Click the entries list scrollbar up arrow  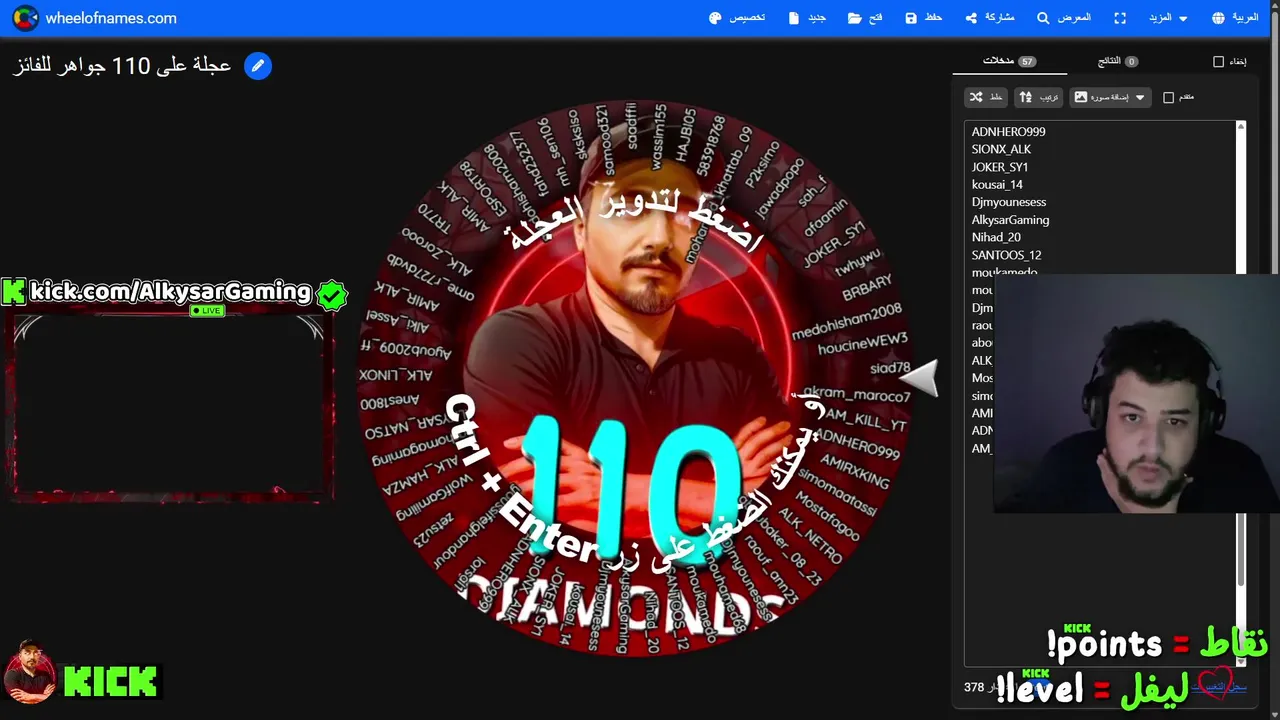coord(1241,127)
